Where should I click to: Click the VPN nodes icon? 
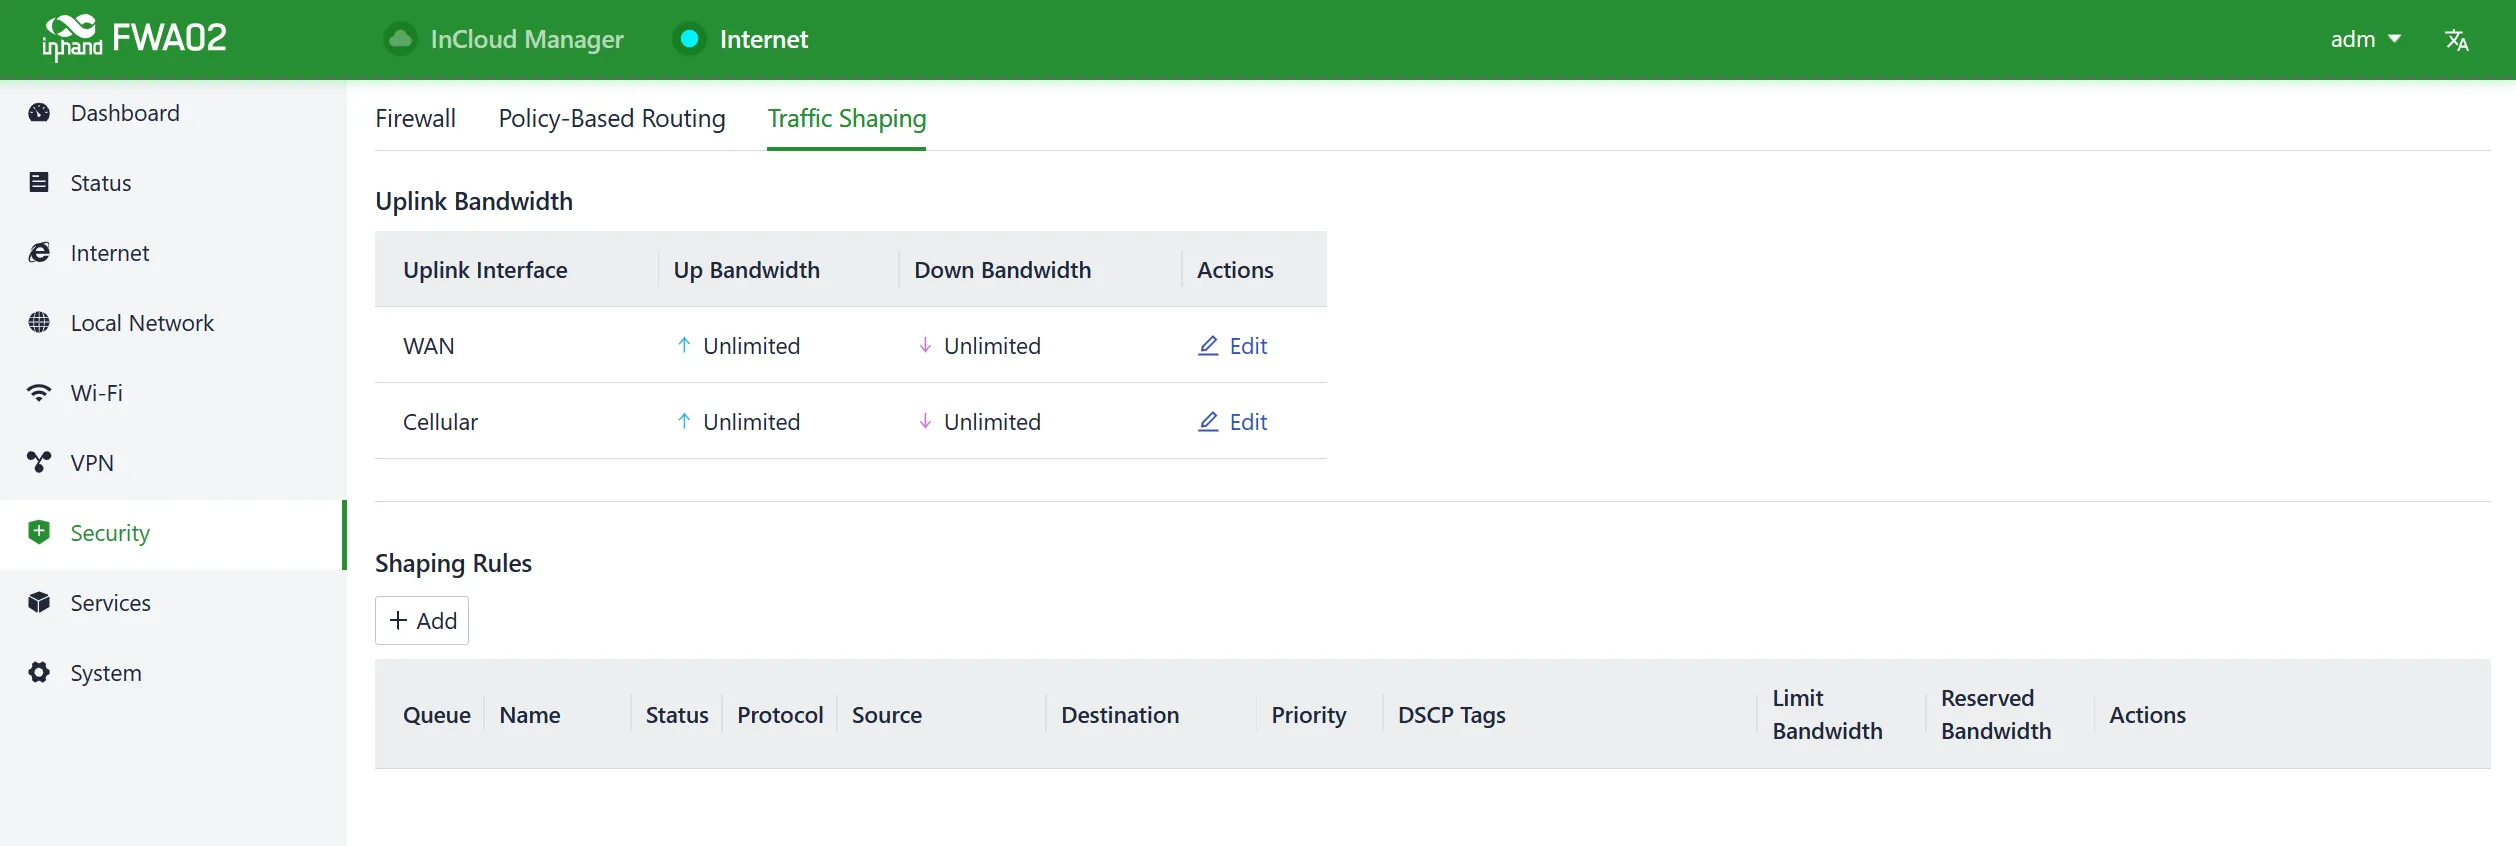click(x=39, y=462)
